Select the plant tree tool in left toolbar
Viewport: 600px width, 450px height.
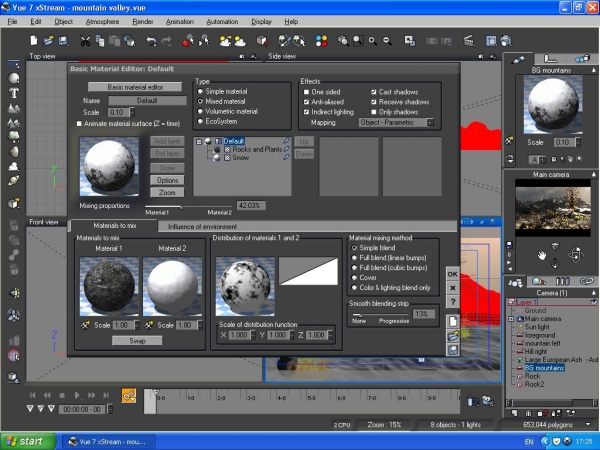click(14, 136)
